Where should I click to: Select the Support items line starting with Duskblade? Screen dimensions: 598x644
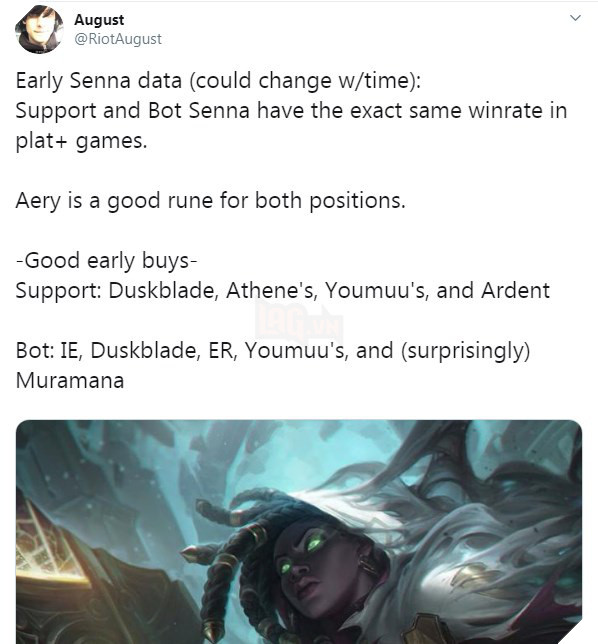[283, 290]
